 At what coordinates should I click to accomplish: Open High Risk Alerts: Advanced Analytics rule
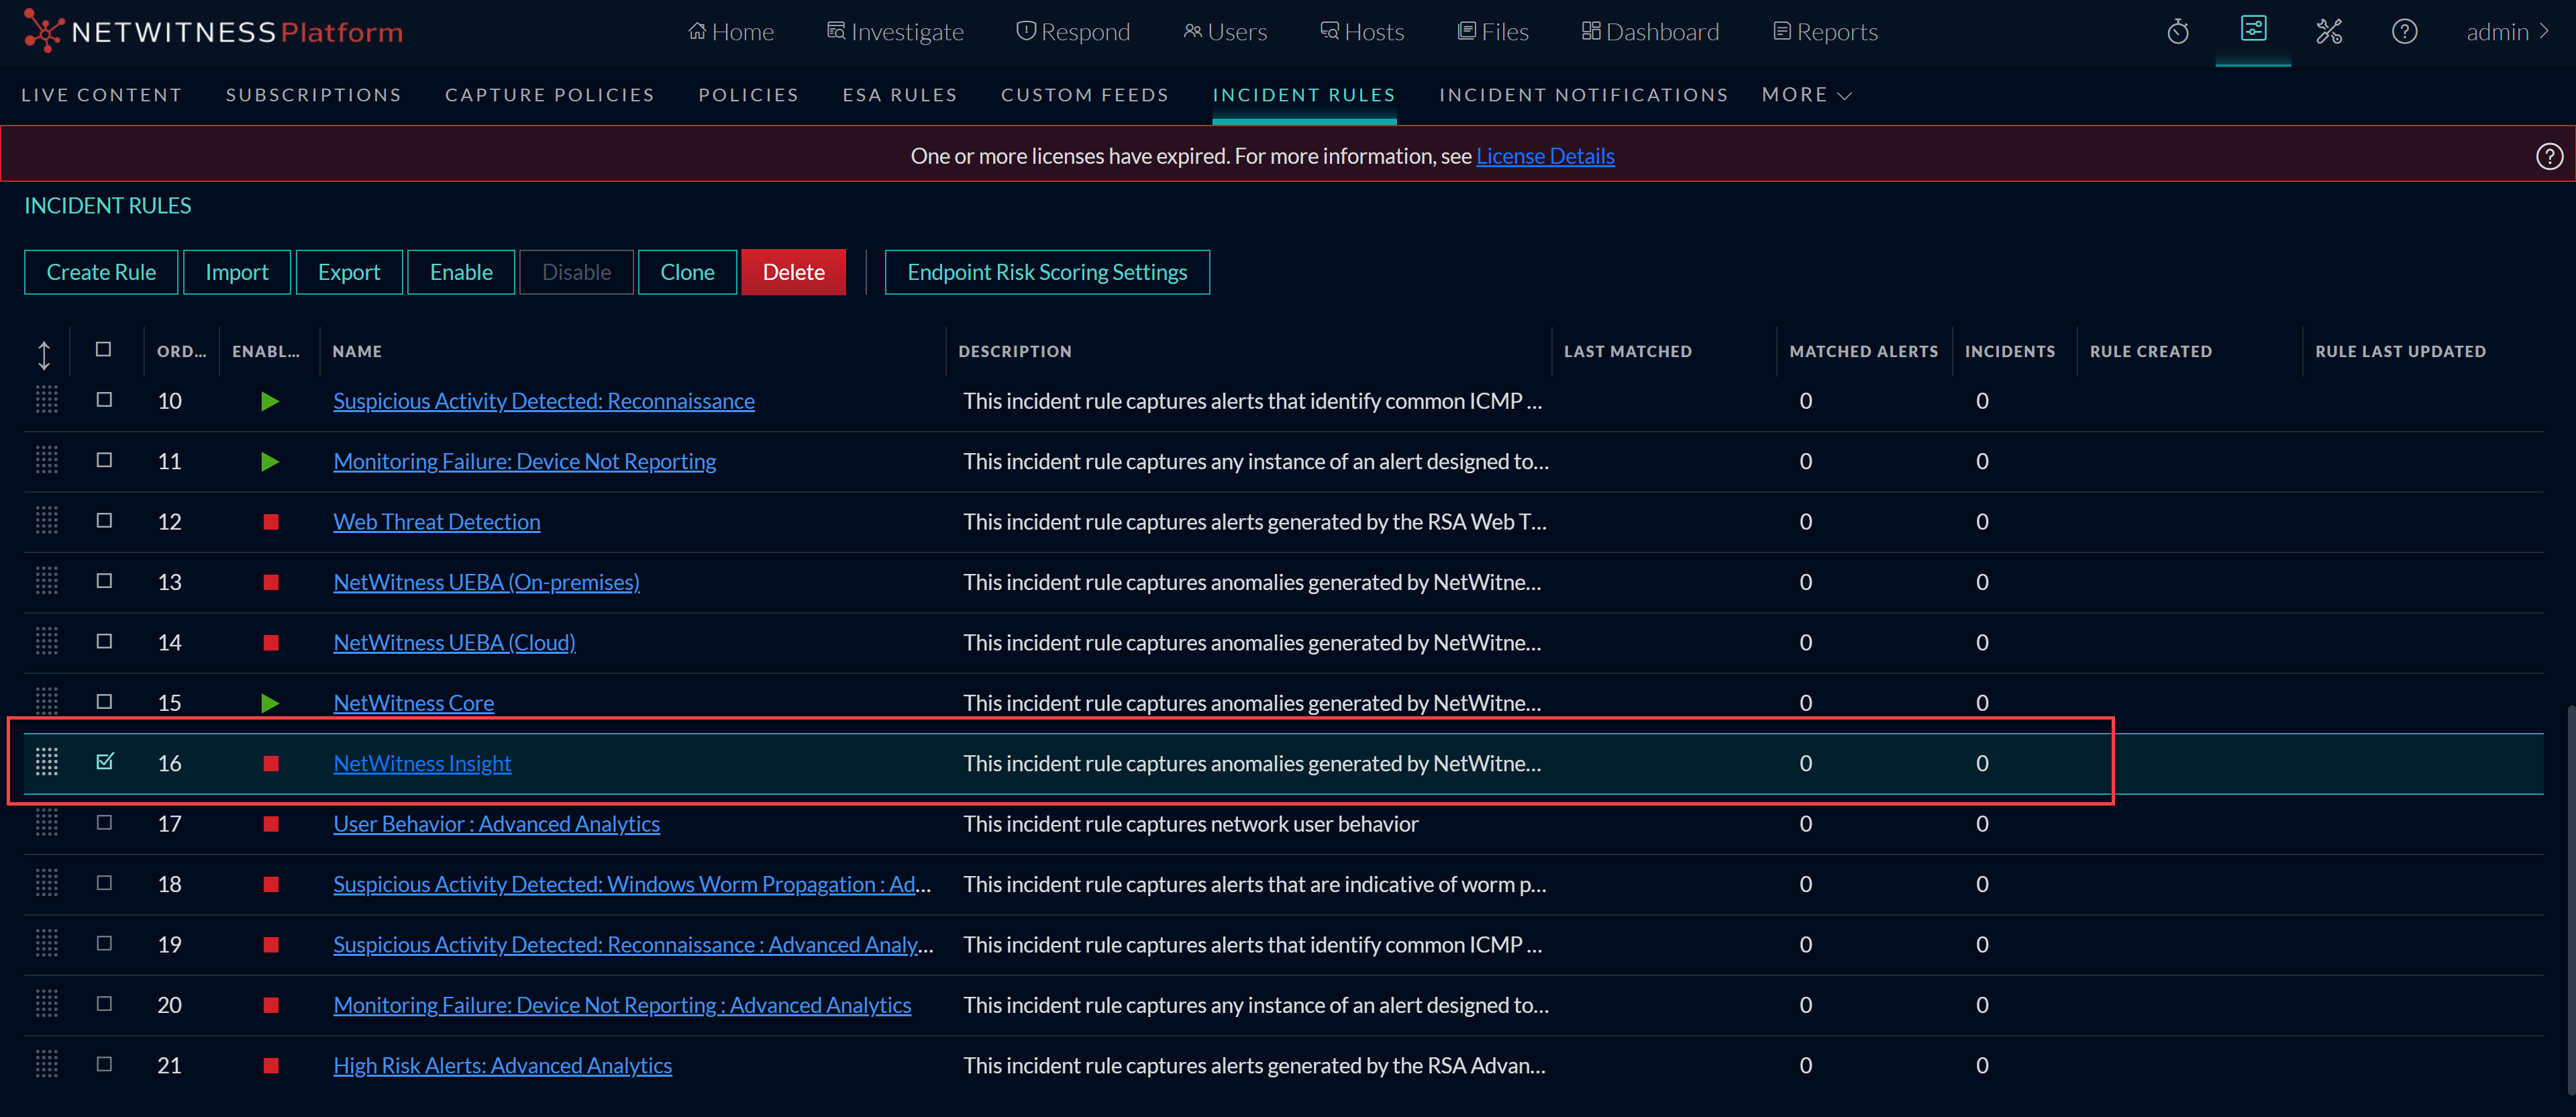pyautogui.click(x=502, y=1065)
